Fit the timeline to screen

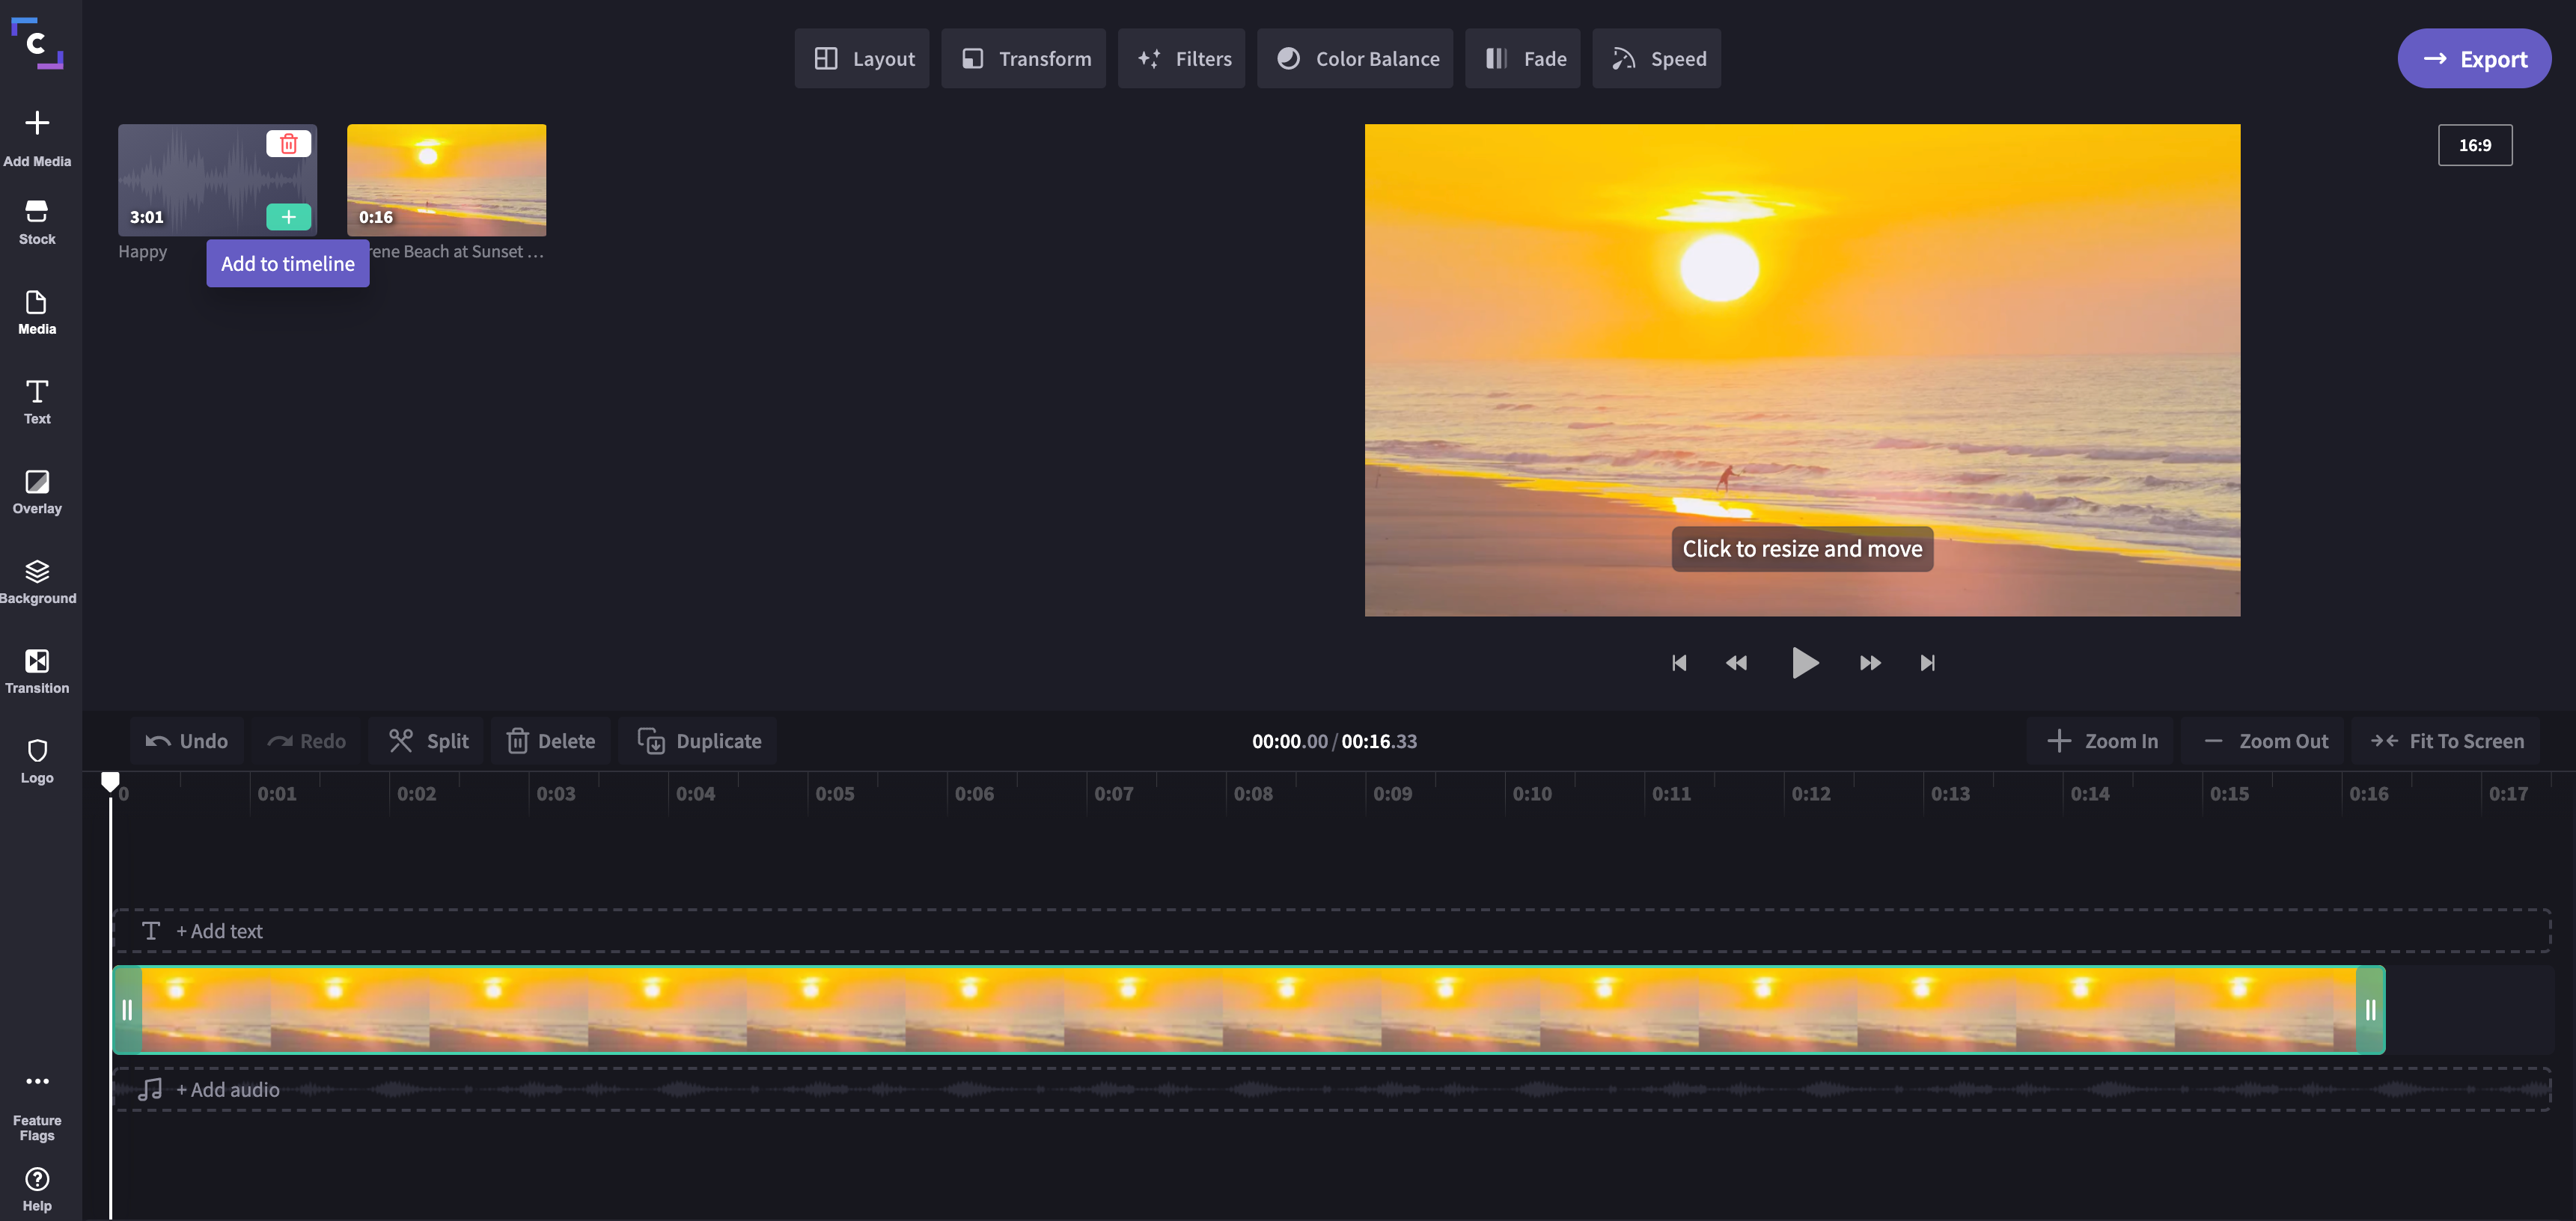[x=2446, y=741]
